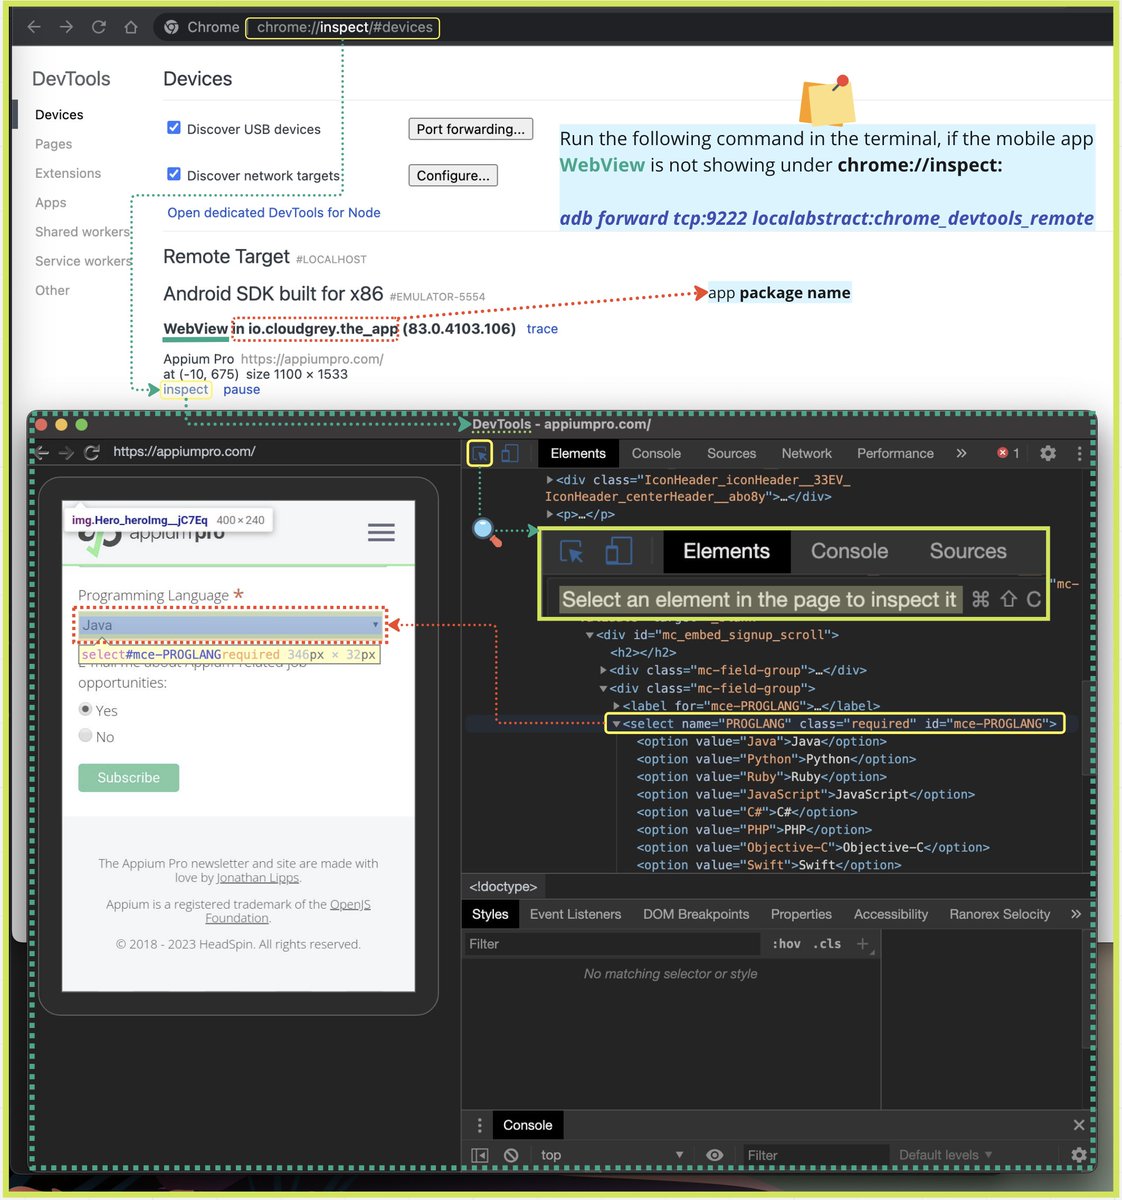Open Default levels dropdown in console
Screen dimensions: 1122x1200
[x=945, y=1155]
